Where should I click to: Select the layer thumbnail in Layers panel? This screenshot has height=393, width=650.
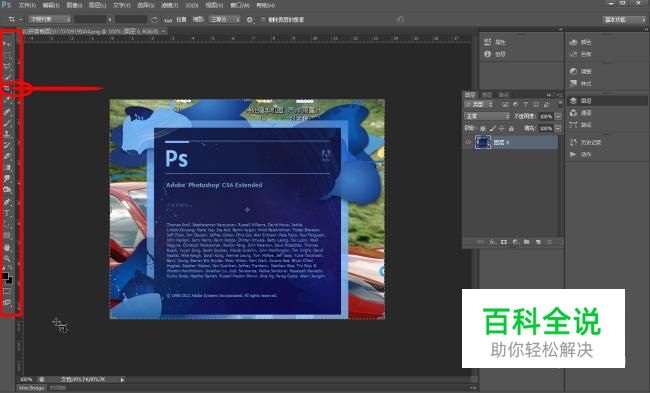pyautogui.click(x=483, y=142)
